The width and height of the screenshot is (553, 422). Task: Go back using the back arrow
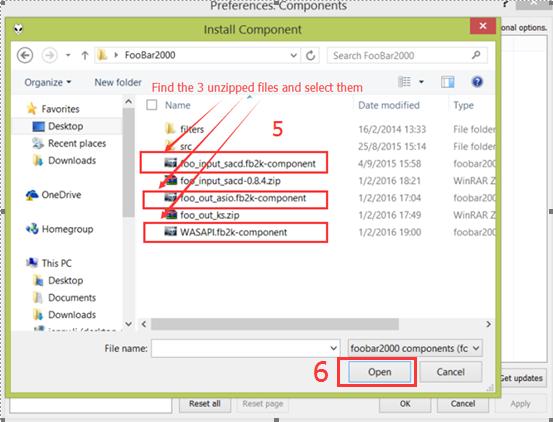(25, 55)
